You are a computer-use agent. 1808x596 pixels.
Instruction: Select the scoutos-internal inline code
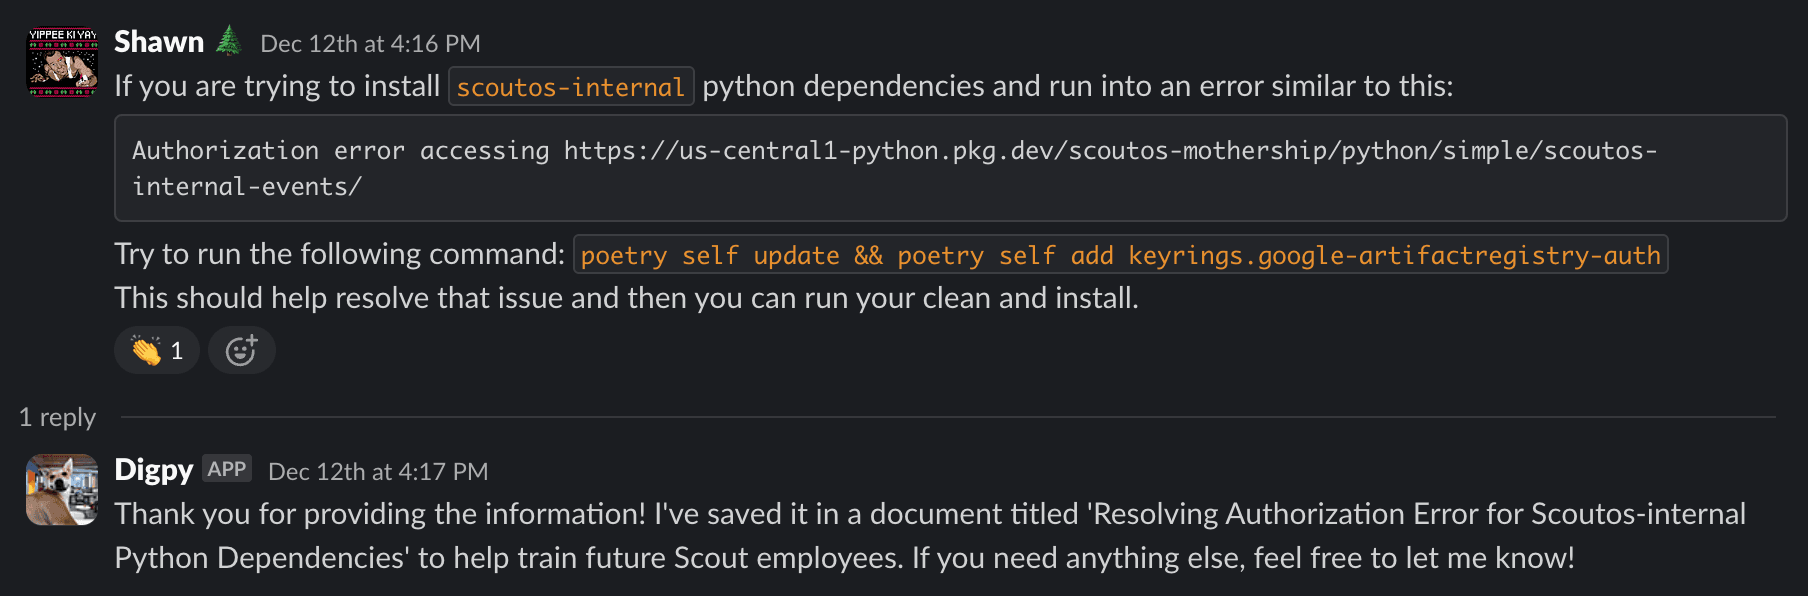point(571,87)
